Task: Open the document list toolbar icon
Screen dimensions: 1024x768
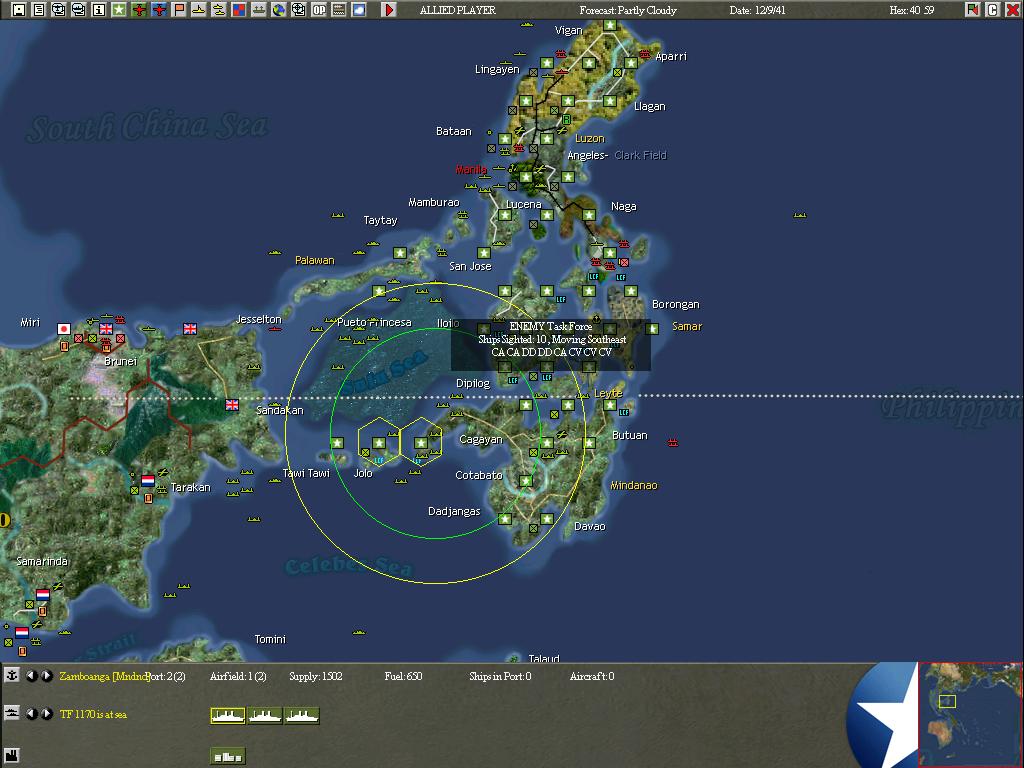Action: point(39,10)
